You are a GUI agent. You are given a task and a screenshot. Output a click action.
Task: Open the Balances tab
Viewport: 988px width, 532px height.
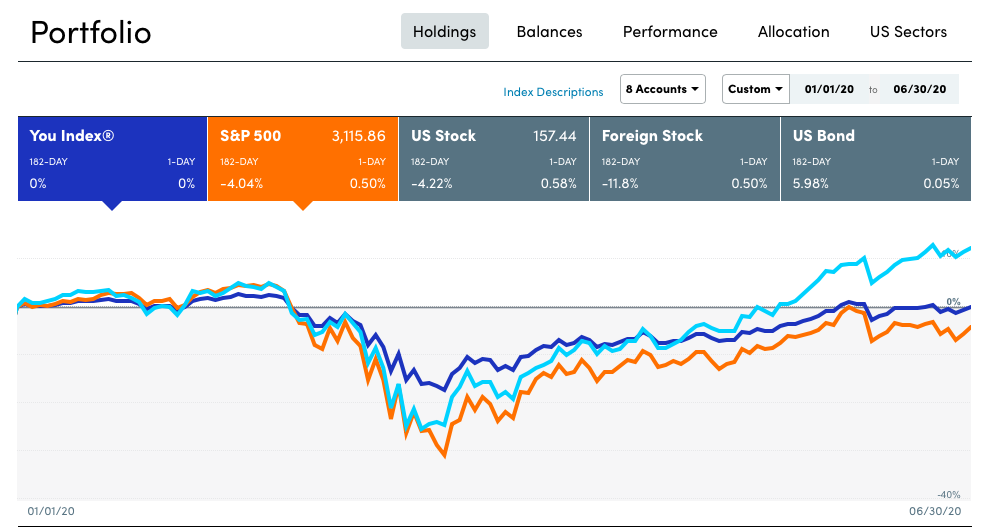tap(549, 31)
